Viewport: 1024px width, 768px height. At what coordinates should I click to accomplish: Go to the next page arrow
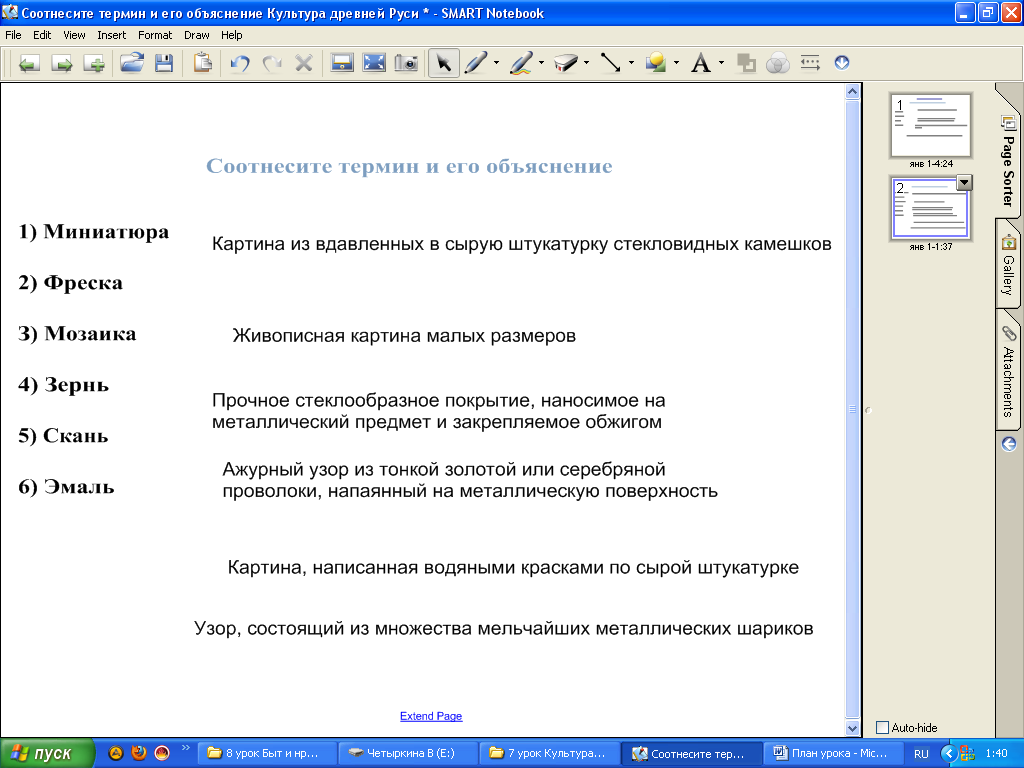coord(62,63)
